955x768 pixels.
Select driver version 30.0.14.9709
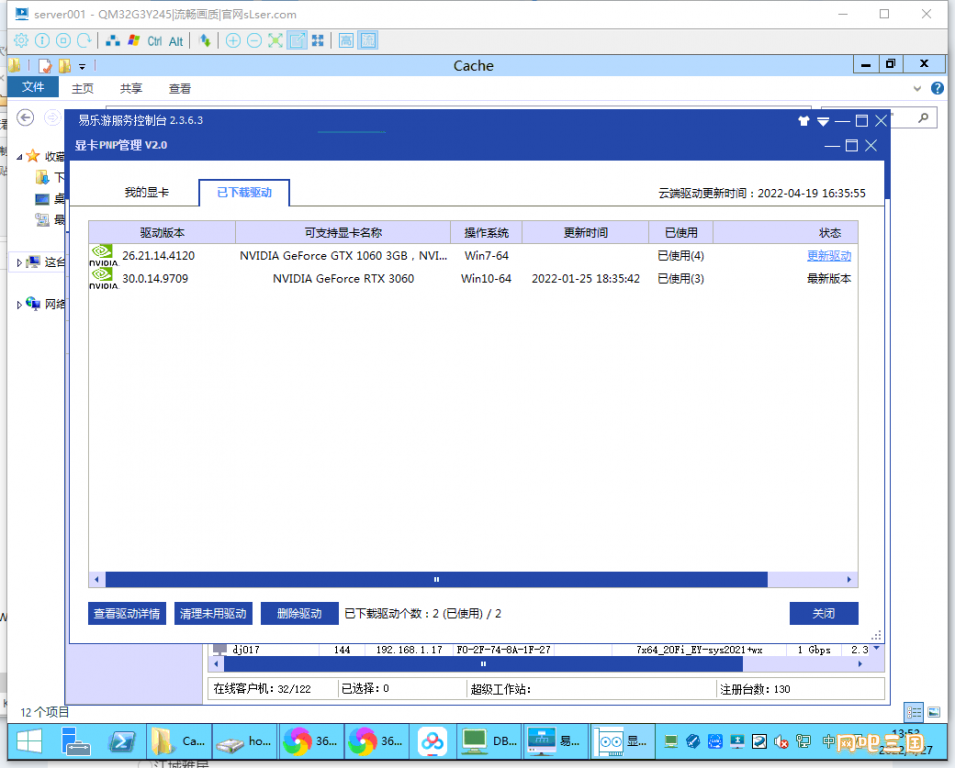click(155, 279)
